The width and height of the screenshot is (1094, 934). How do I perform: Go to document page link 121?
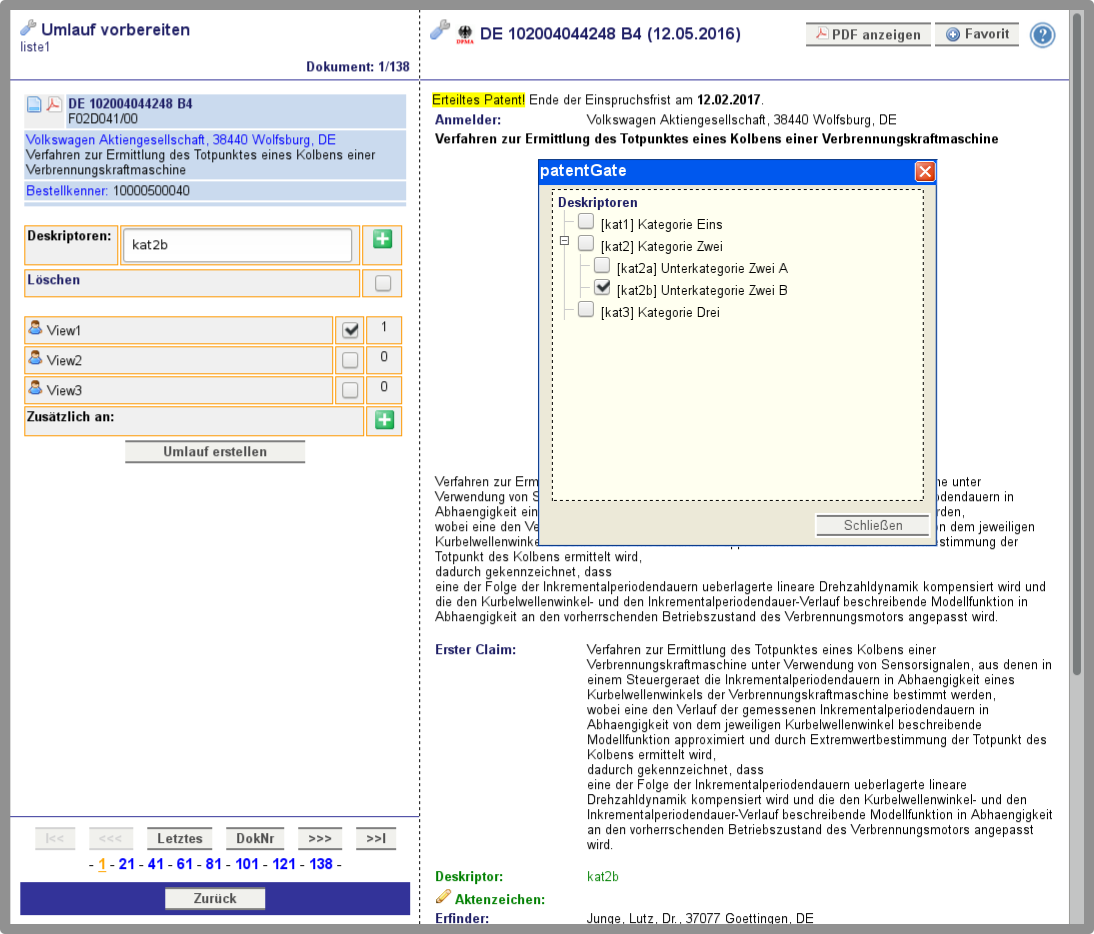pos(284,864)
